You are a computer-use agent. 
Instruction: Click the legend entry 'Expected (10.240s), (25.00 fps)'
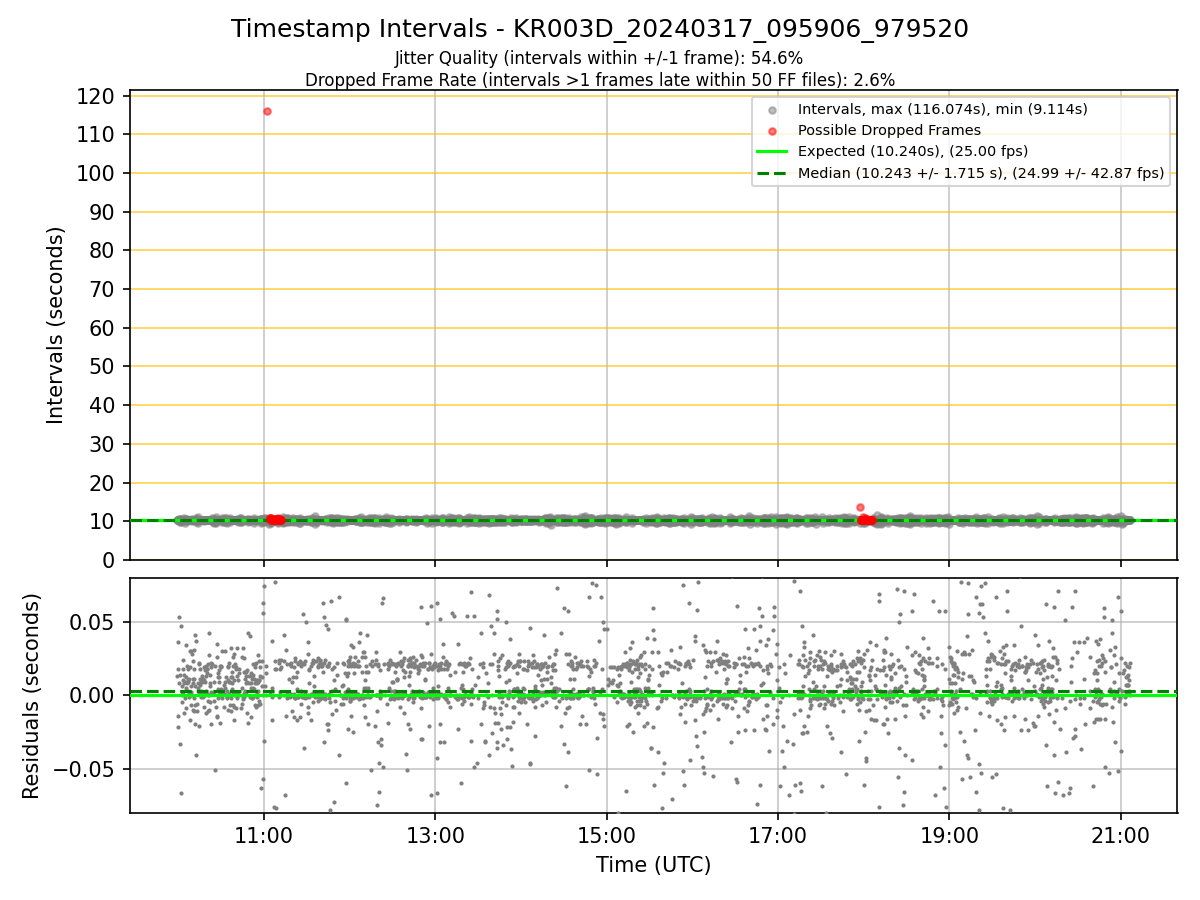[913, 152]
